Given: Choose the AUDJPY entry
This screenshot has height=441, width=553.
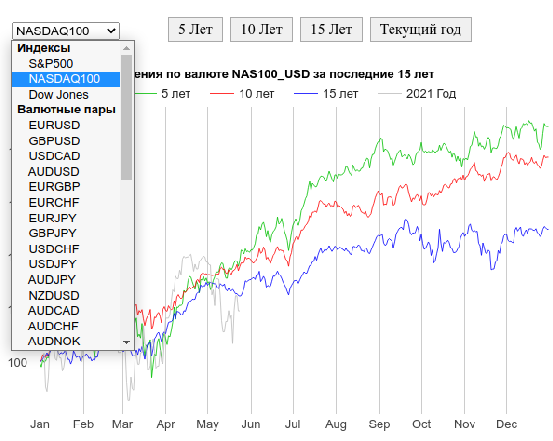Looking at the screenshot, I should 66,279.
